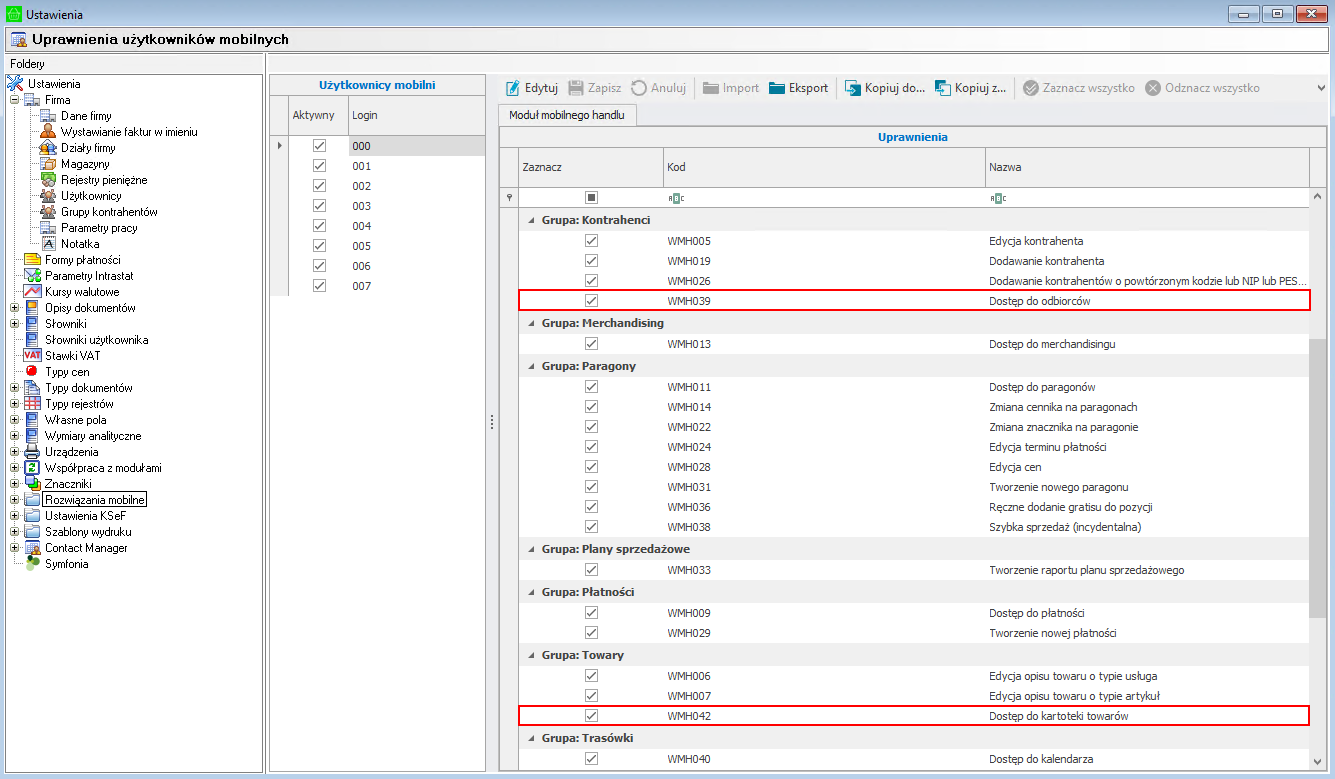Expand Opisy dokumentów tree node
1335x779 pixels.
(15, 308)
